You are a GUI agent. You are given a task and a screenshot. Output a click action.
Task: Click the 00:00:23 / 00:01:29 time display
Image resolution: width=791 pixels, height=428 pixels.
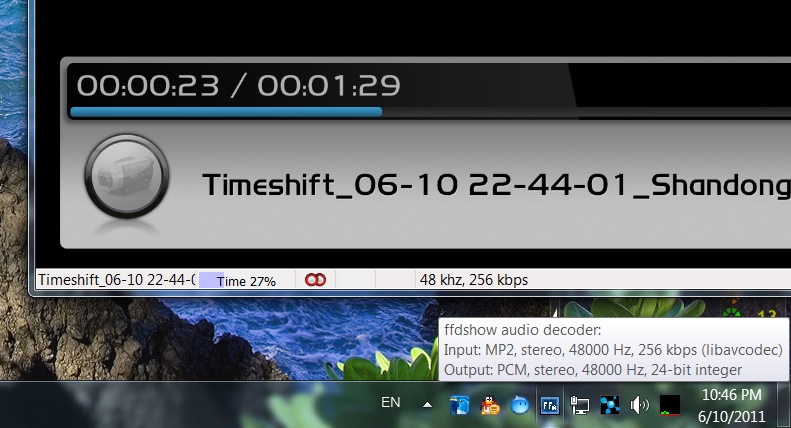click(239, 85)
